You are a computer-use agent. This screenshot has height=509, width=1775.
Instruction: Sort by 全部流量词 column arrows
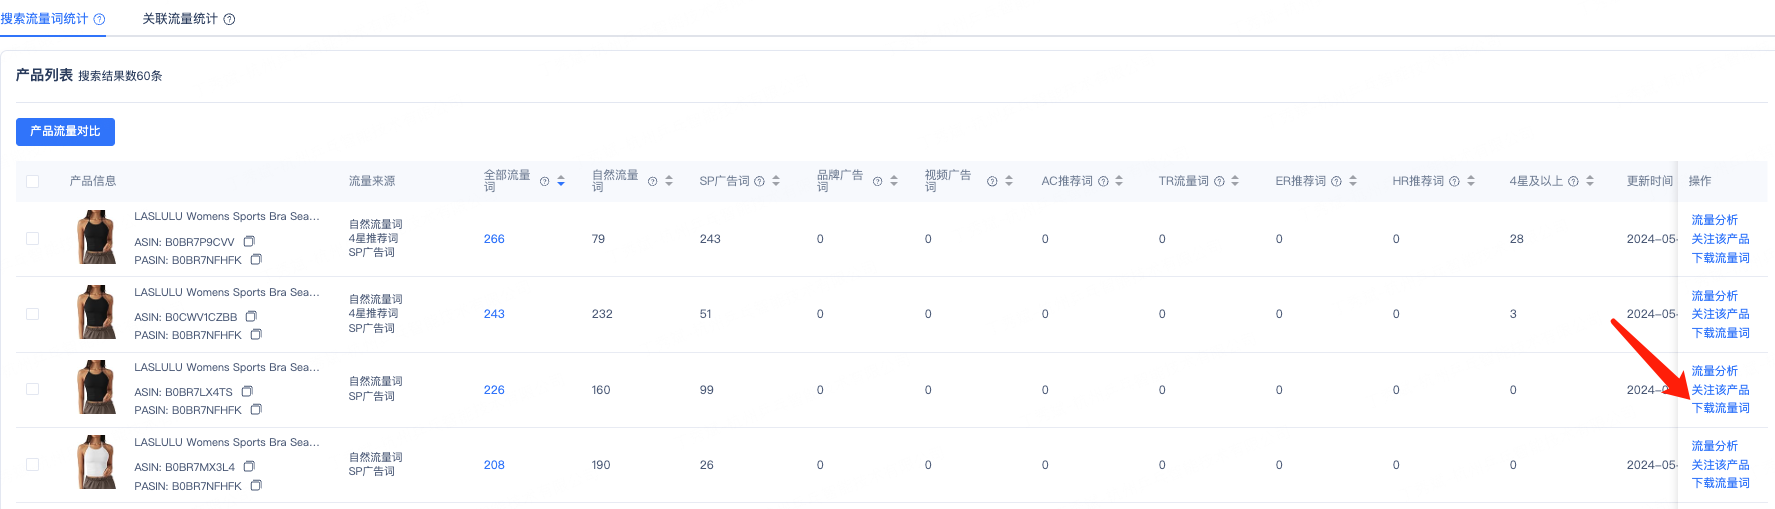pyautogui.click(x=561, y=181)
